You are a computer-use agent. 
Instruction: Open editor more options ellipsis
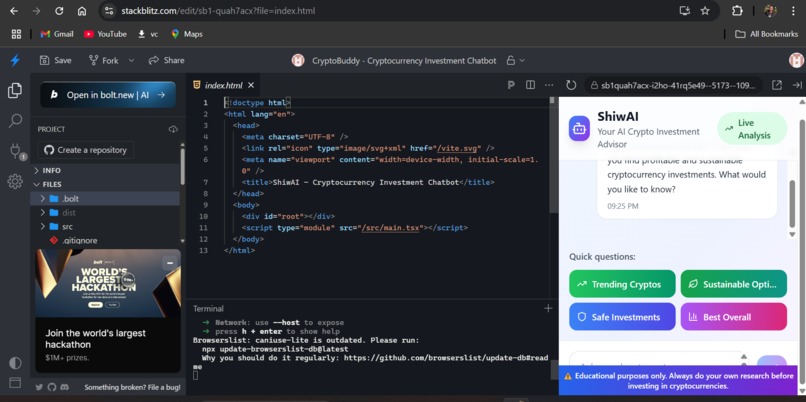coord(549,85)
